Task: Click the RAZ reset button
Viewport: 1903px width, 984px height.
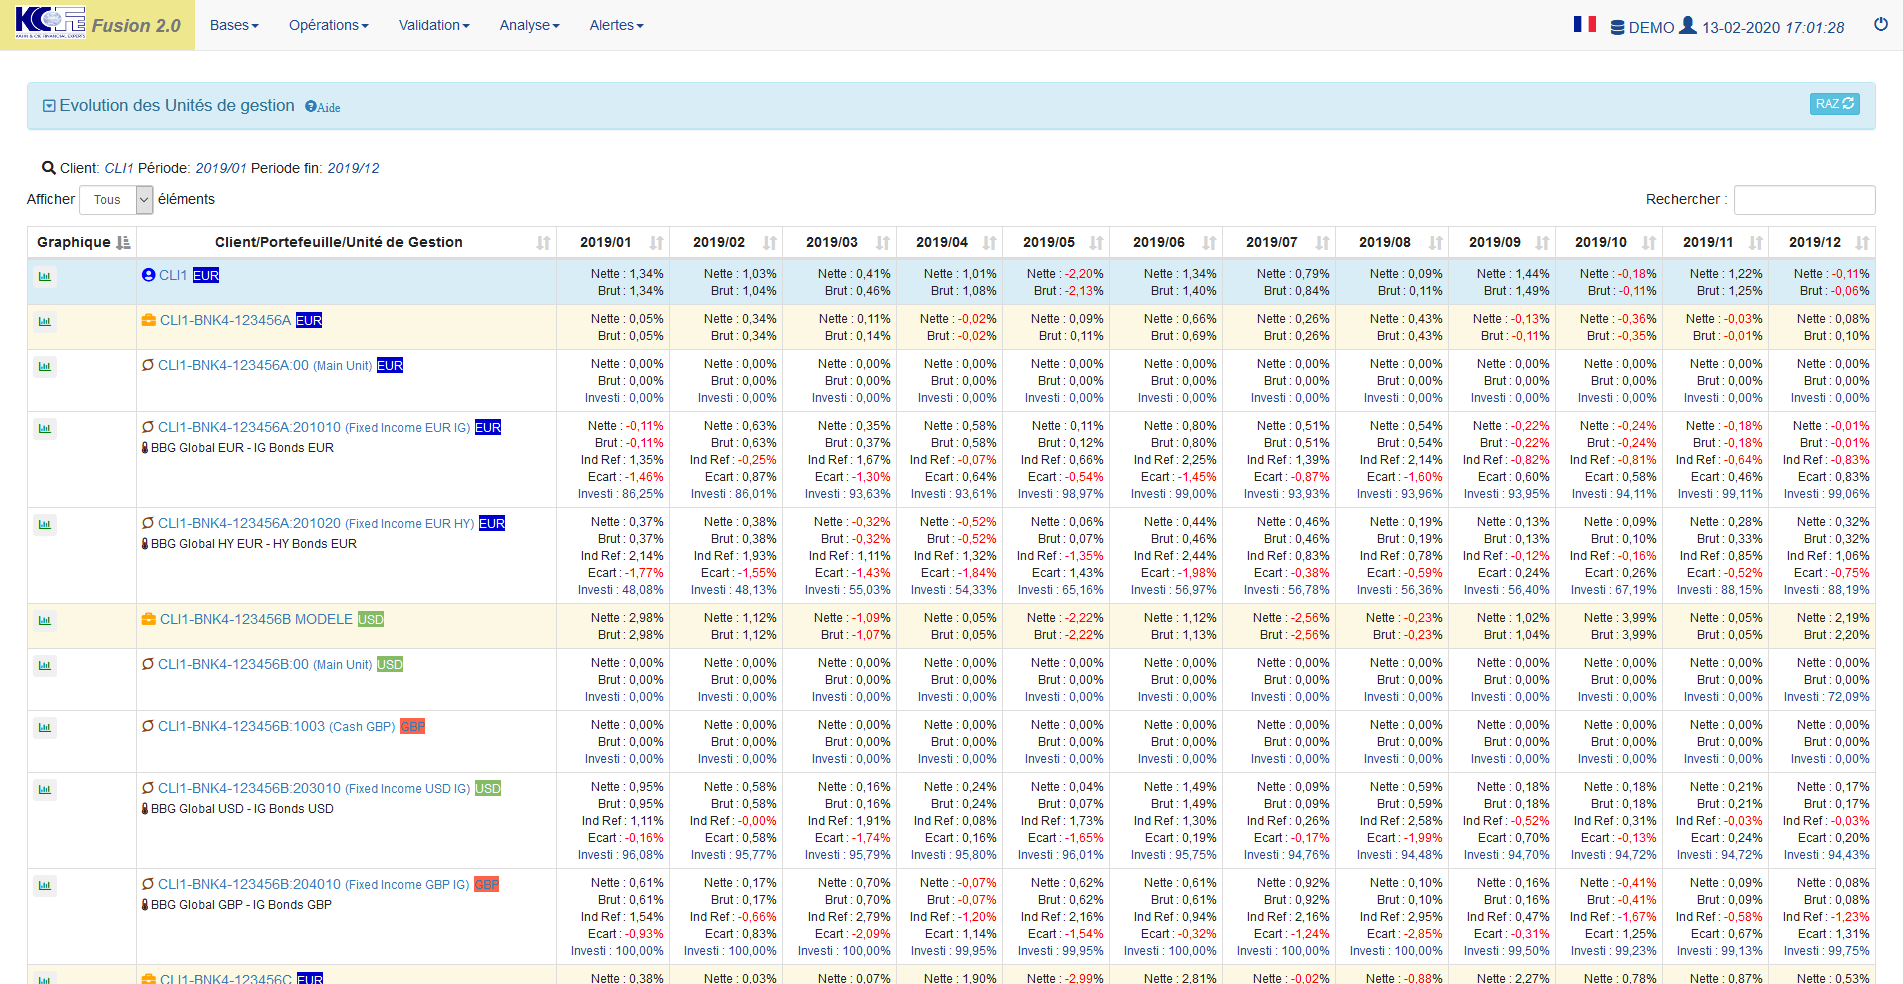Action: pos(1834,104)
